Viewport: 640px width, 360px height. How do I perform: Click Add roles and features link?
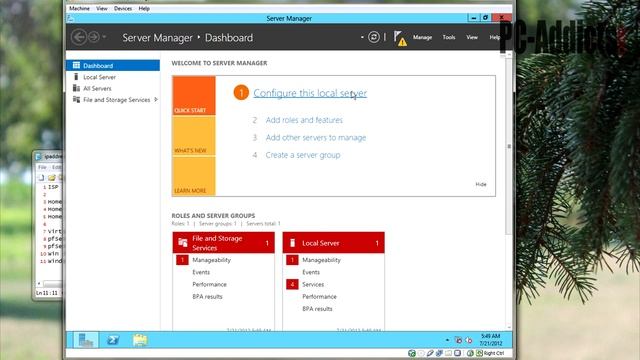pos(304,120)
